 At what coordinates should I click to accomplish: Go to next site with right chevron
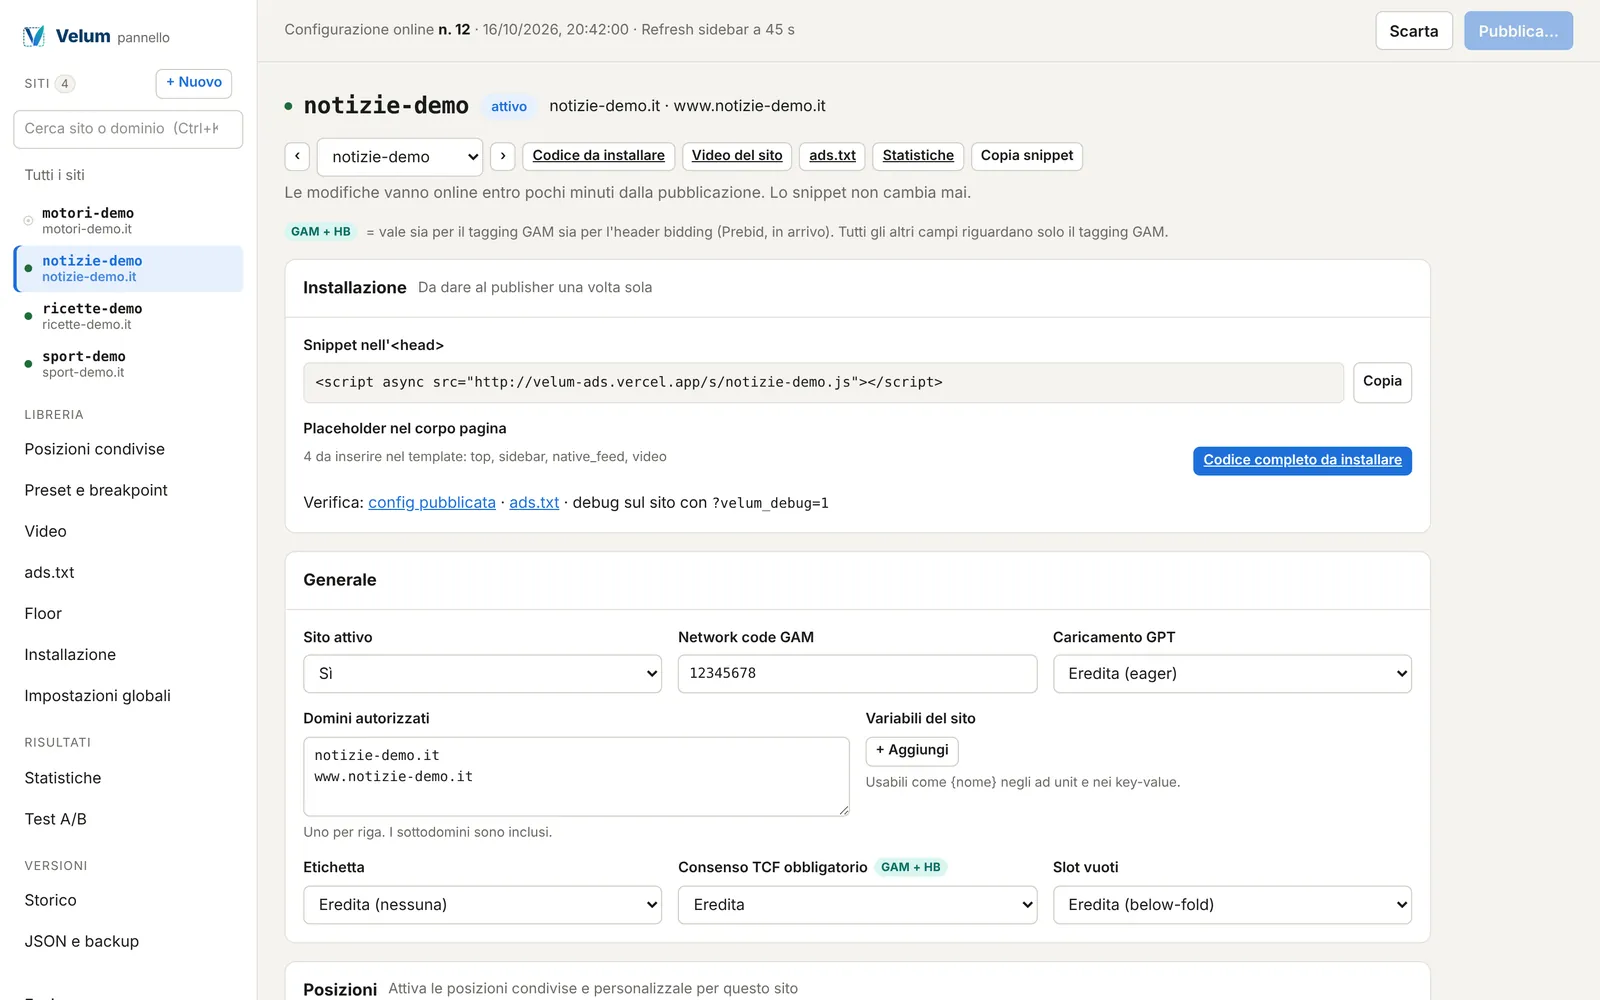(503, 156)
